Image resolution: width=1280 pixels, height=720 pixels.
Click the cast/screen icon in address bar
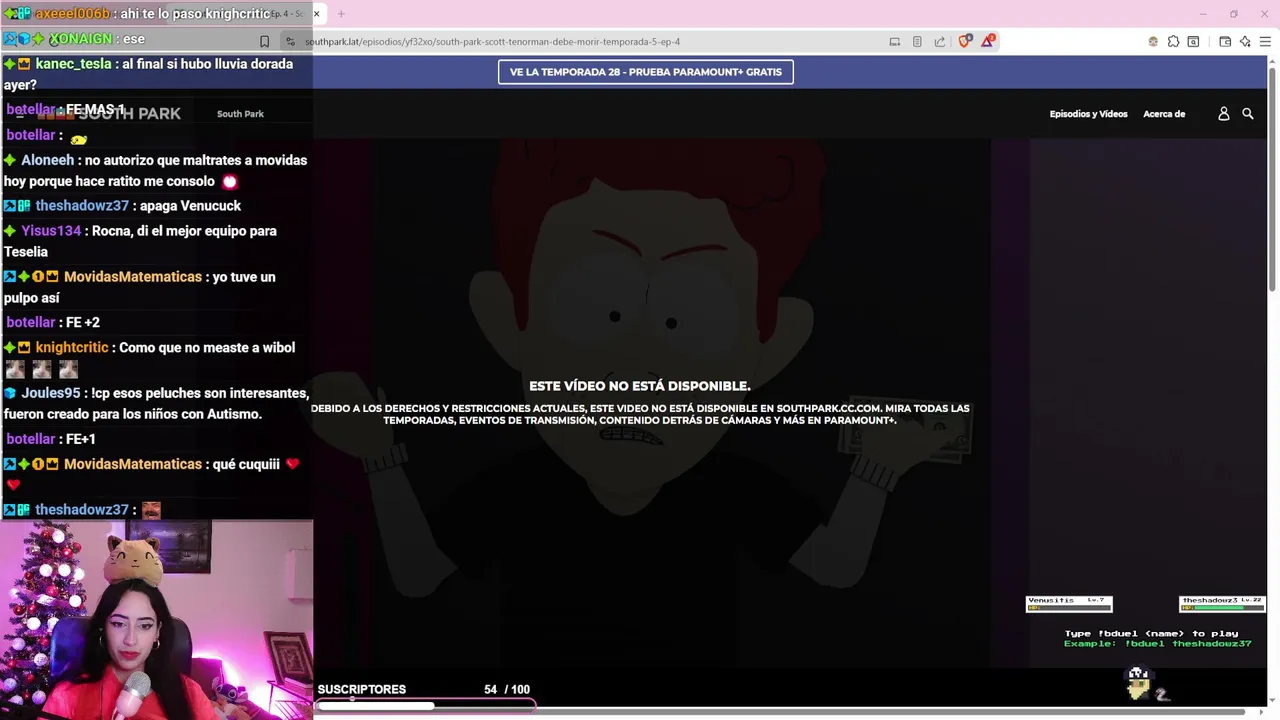895,41
